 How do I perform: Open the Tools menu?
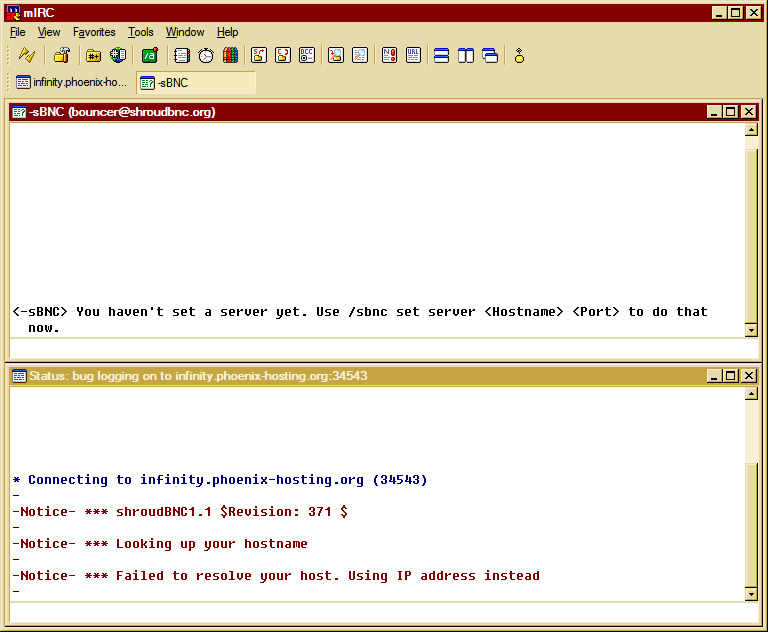tap(141, 32)
